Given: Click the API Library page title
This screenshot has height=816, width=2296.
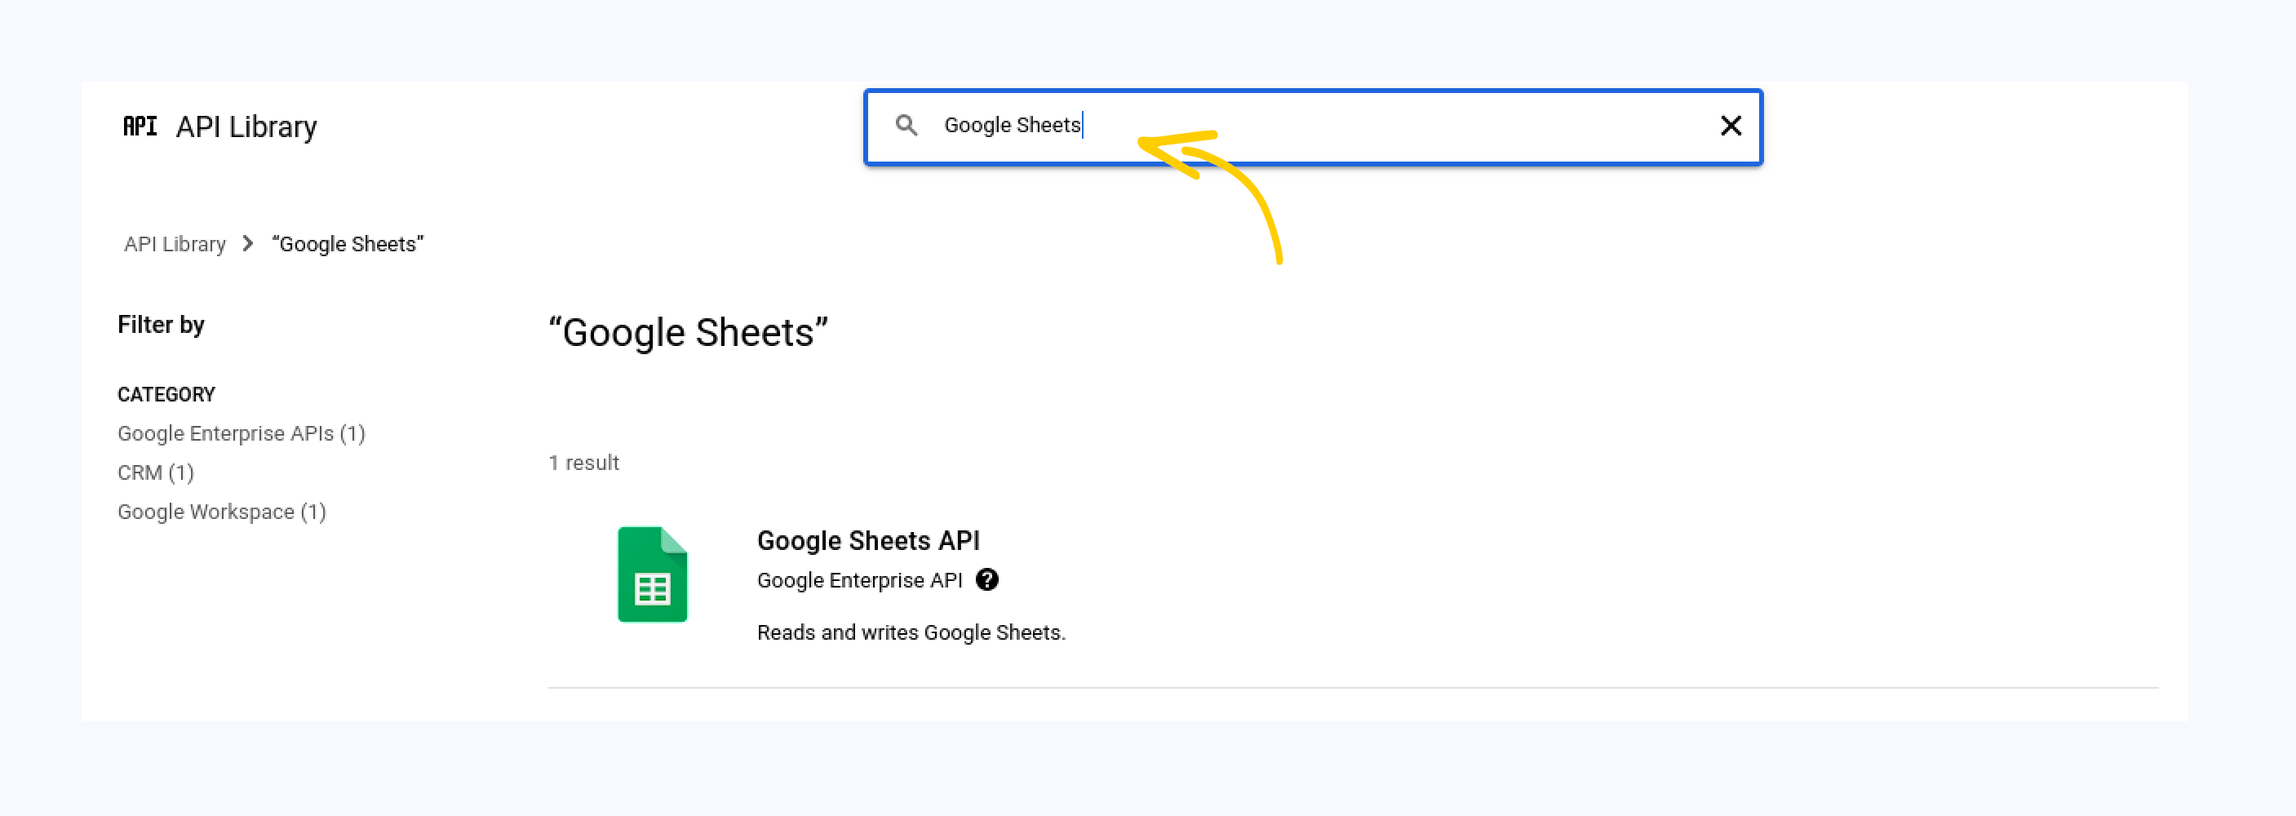Looking at the screenshot, I should click(246, 127).
